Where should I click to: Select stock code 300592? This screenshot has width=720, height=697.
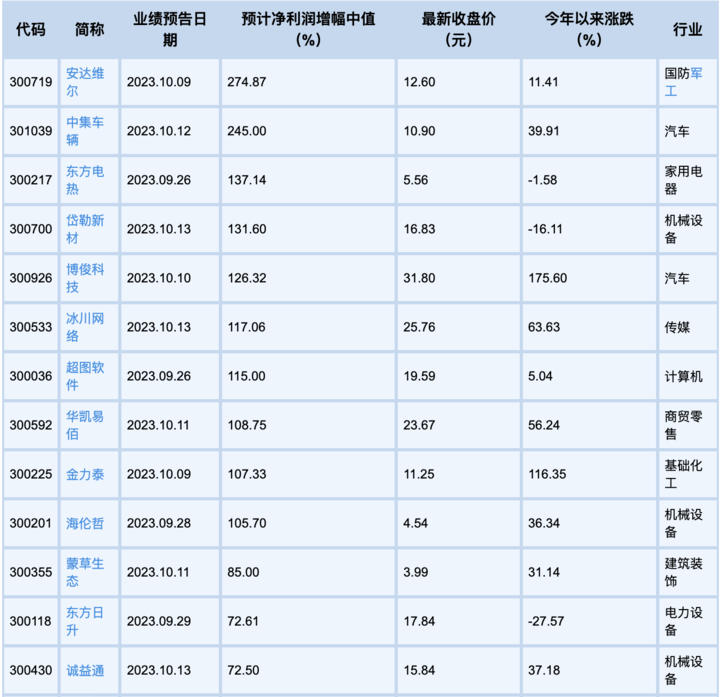tap(31, 425)
